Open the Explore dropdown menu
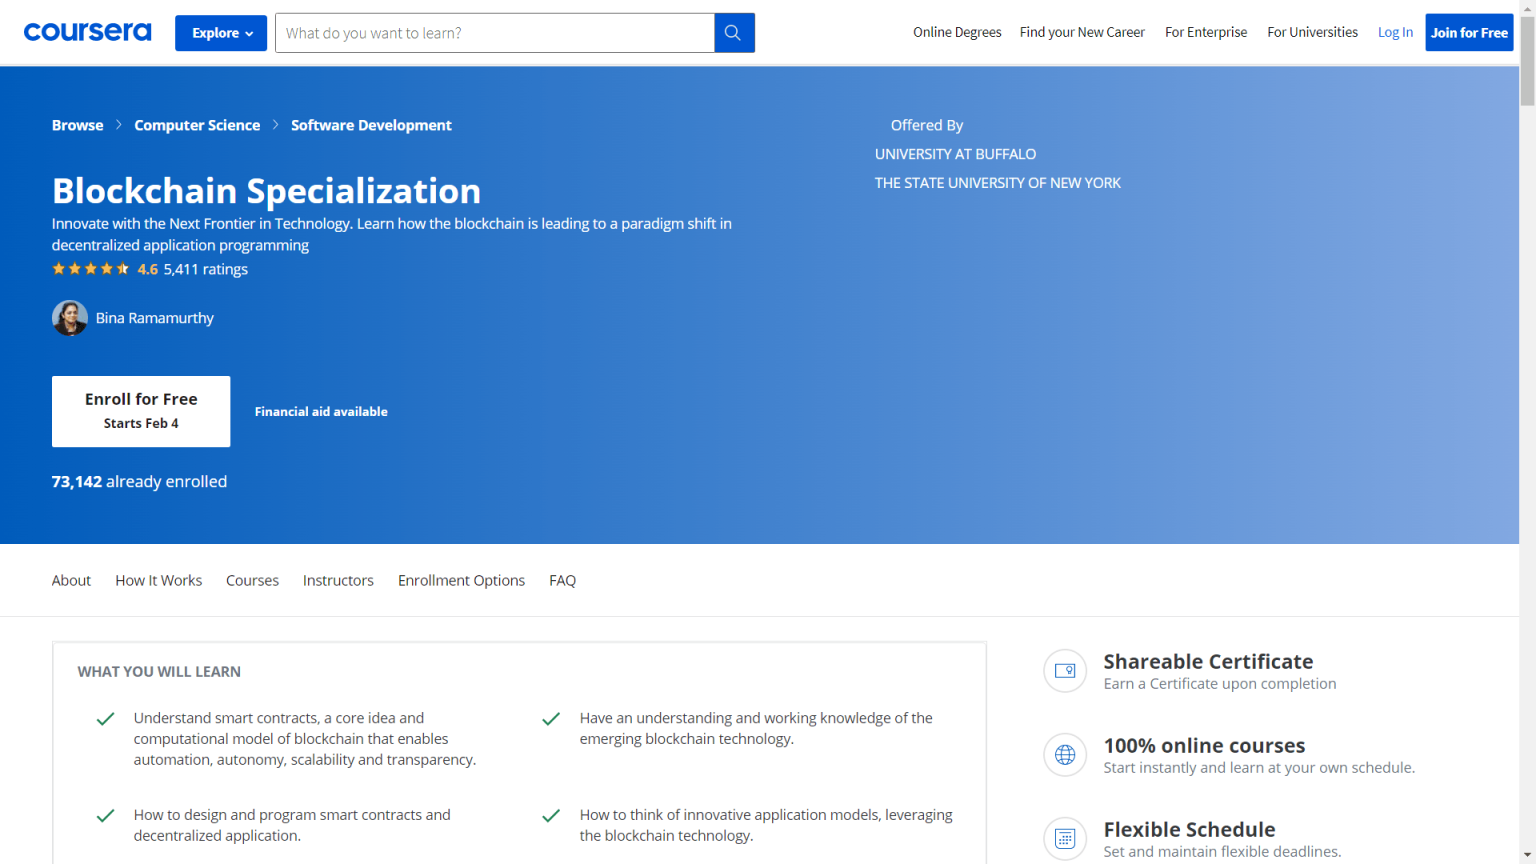This screenshot has height=864, width=1536. [221, 33]
